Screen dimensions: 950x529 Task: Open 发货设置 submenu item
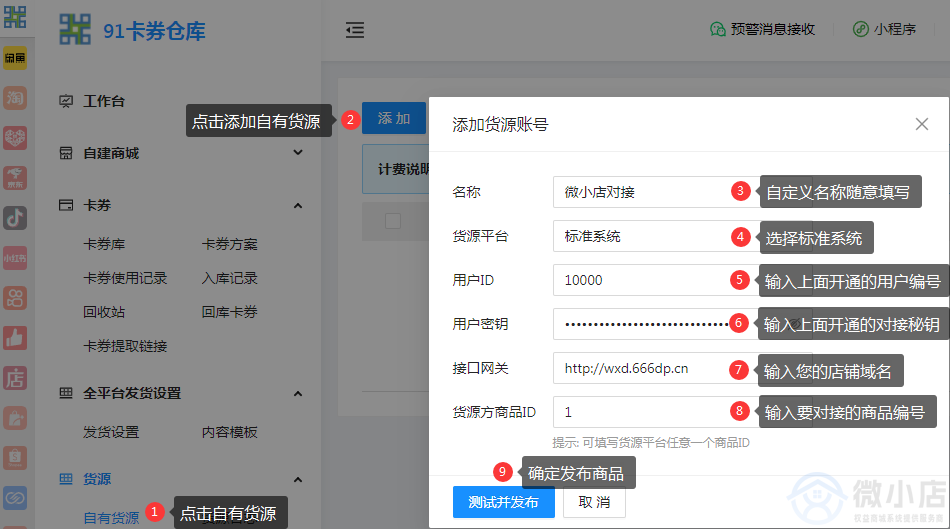click(x=111, y=432)
